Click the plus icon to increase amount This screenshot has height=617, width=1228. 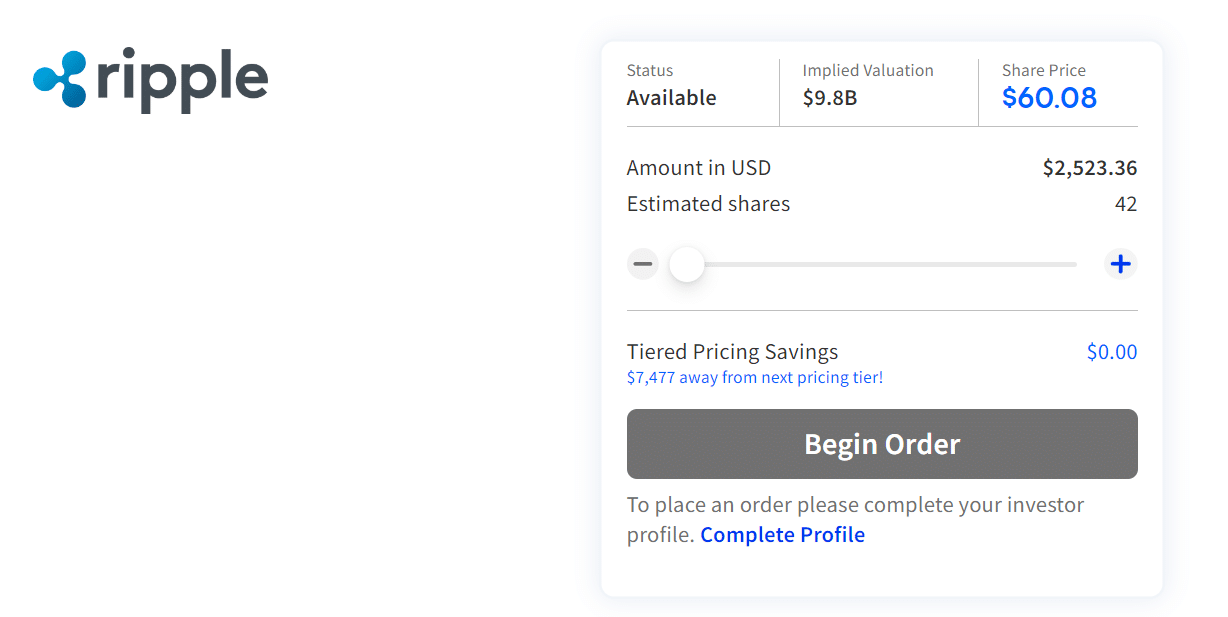(1121, 264)
